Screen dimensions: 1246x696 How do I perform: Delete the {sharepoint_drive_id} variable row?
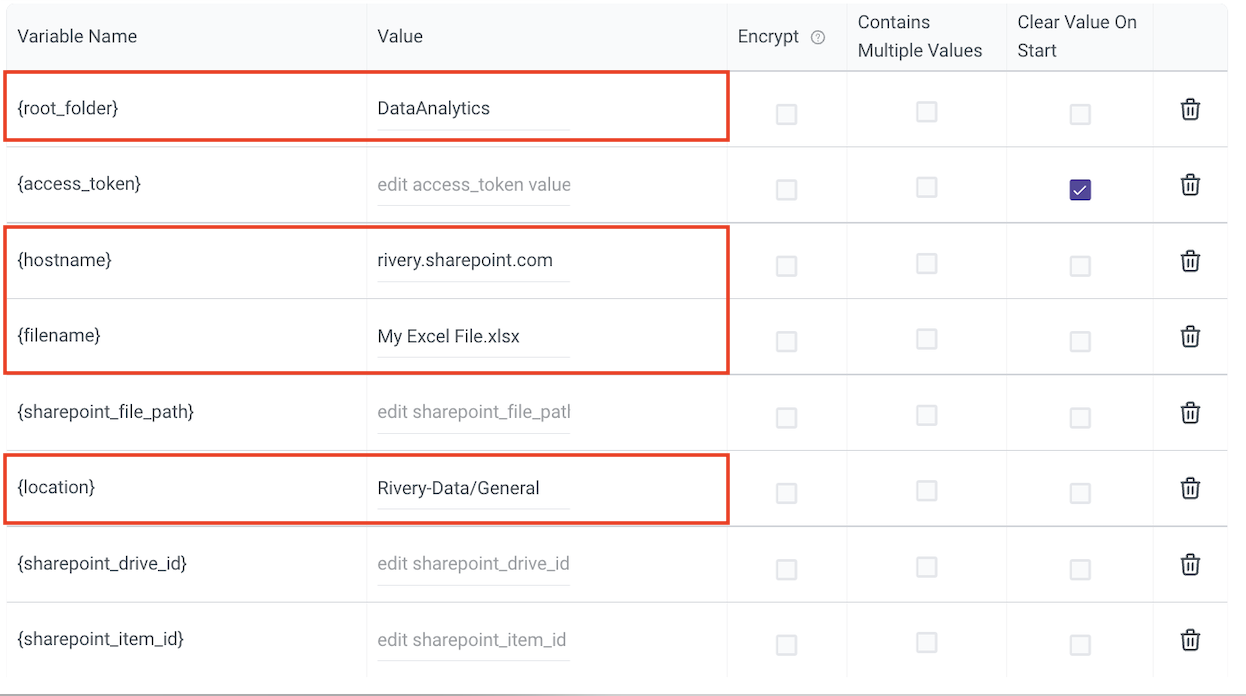[1190, 564]
